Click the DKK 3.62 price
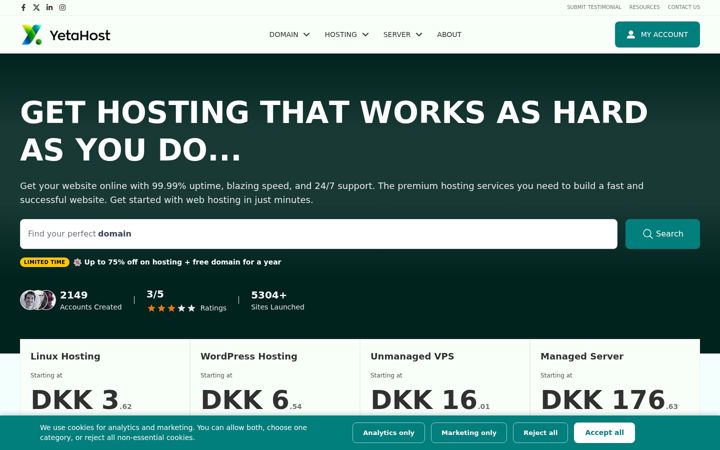720x450 pixels. pos(81,400)
